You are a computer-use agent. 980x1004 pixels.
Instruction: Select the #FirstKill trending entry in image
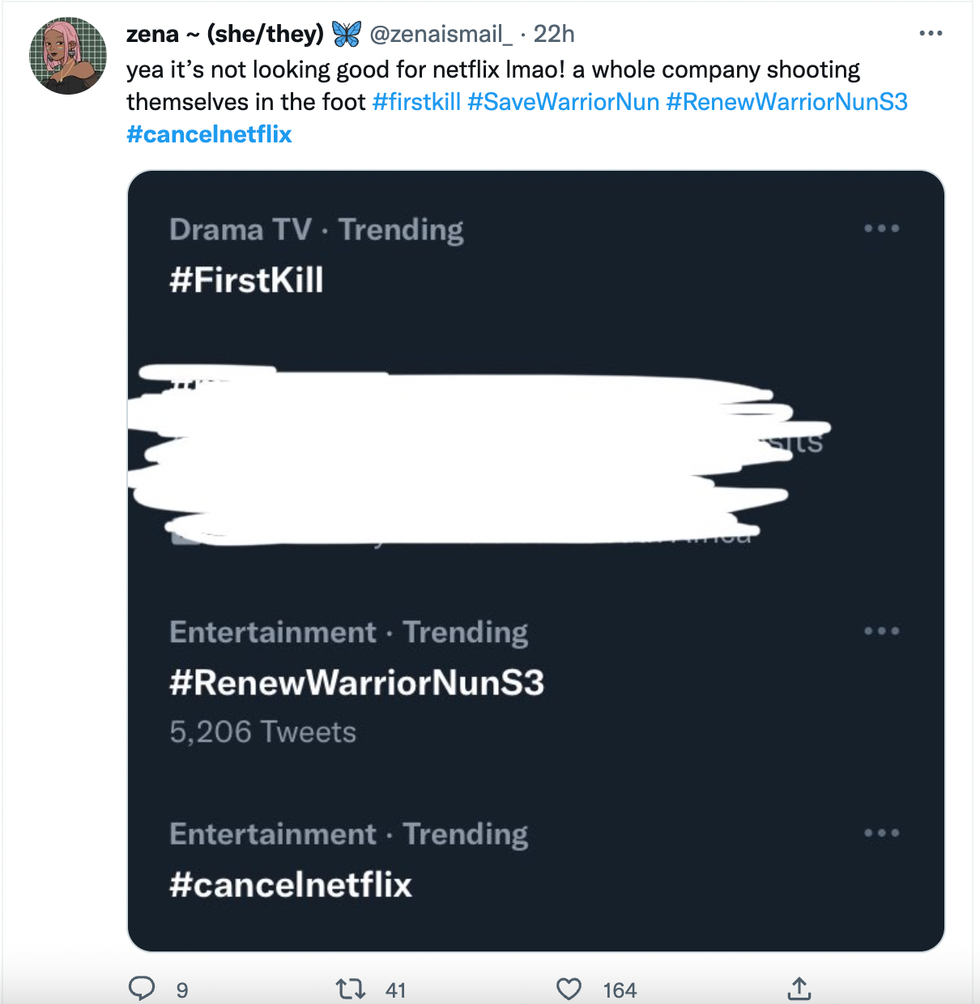pyautogui.click(x=247, y=280)
